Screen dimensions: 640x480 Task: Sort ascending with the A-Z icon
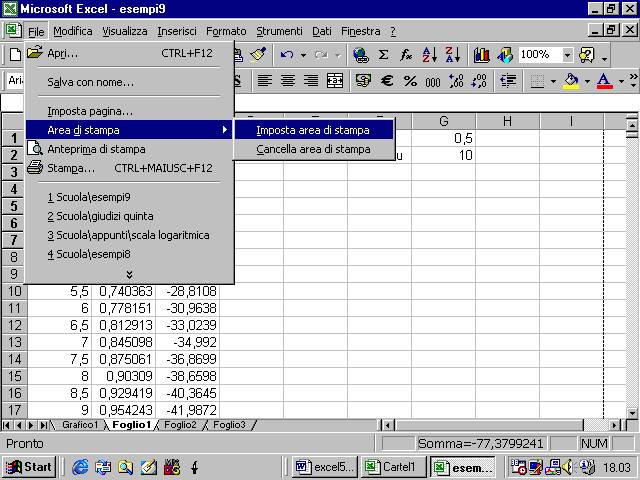430,54
